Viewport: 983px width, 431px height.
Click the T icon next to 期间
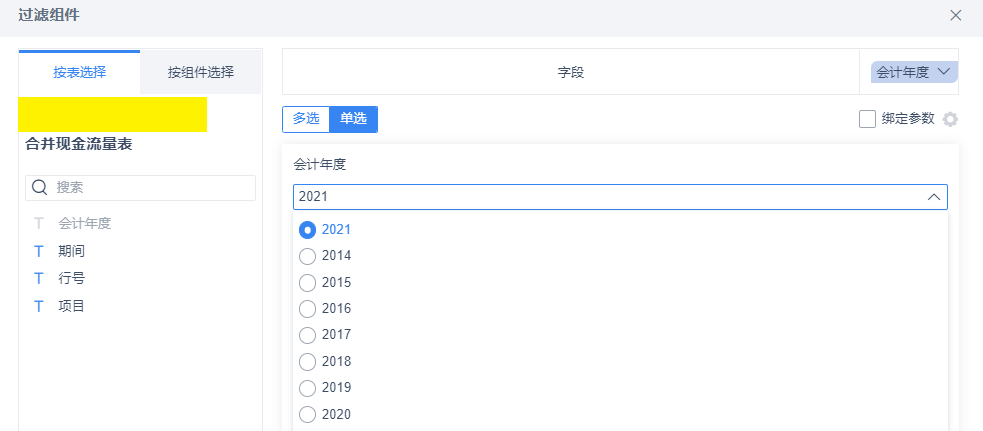[x=39, y=252]
